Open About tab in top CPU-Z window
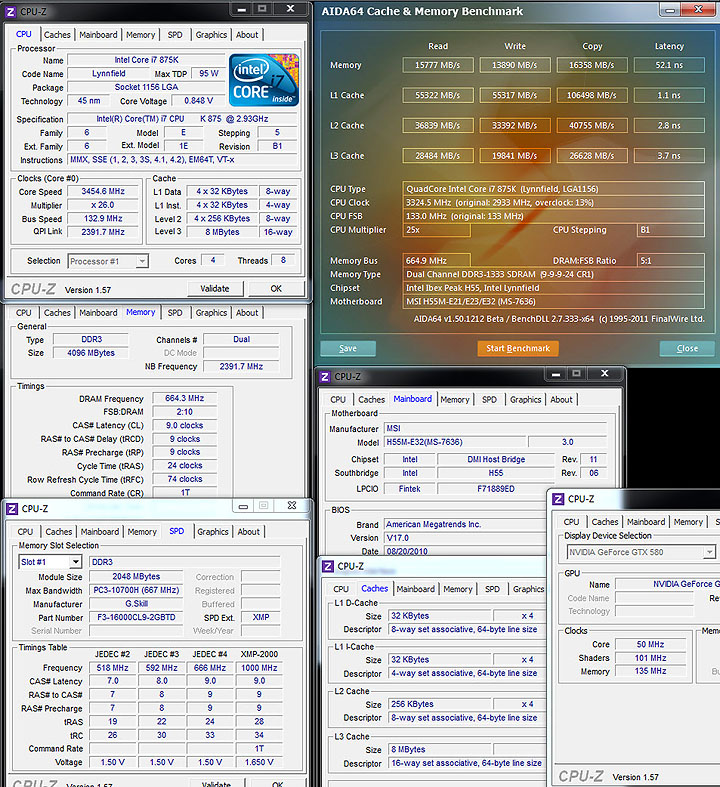Screen dimensions: 720x787 pyautogui.click(x=247, y=35)
